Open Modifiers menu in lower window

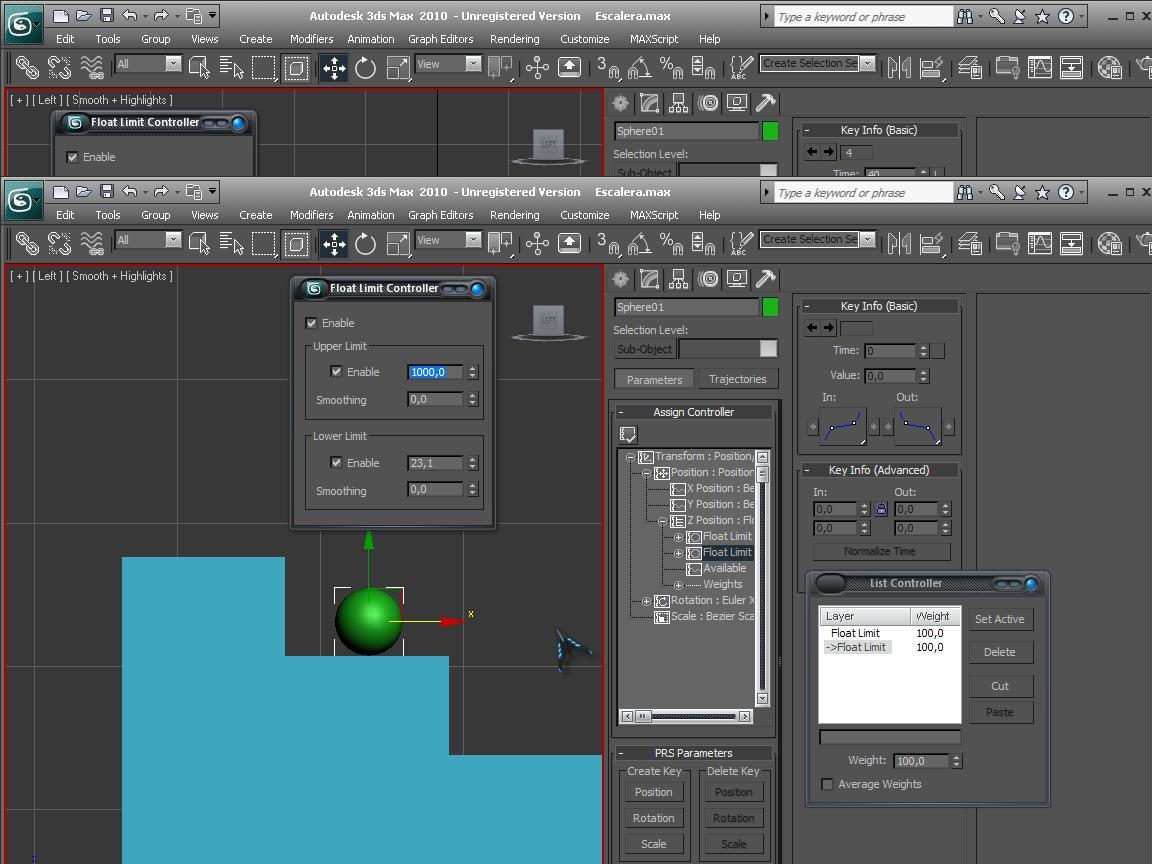(x=312, y=215)
